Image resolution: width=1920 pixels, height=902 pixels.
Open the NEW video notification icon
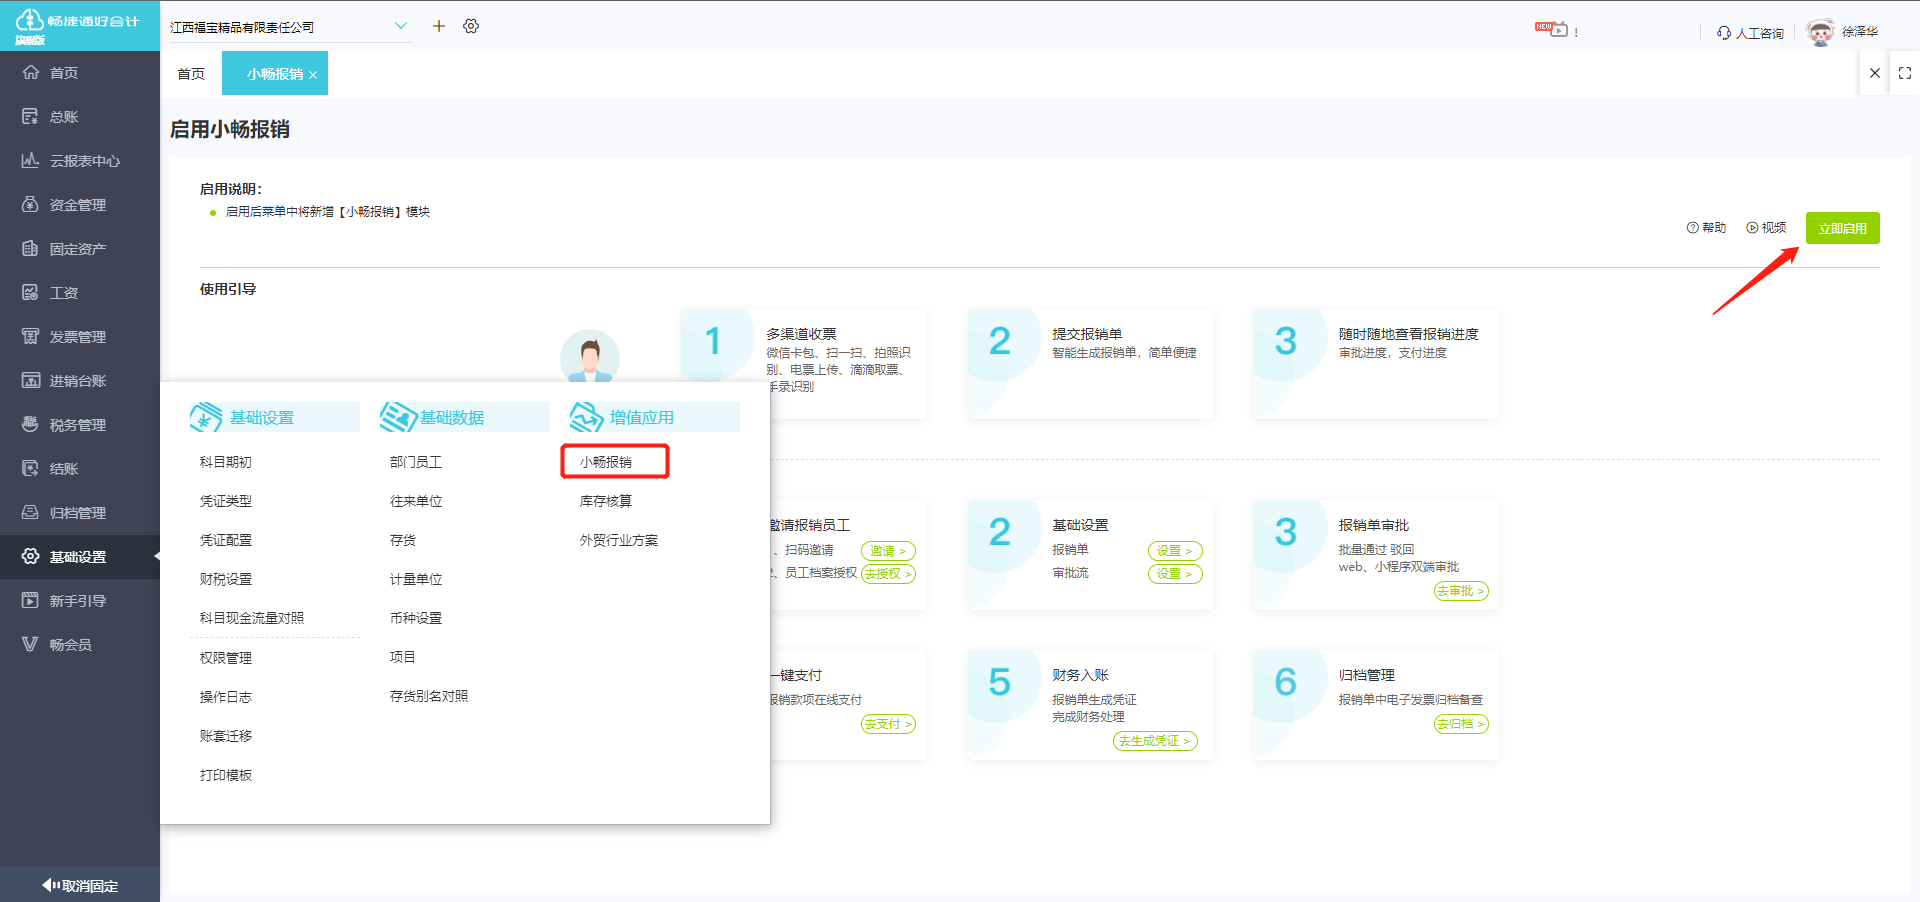click(x=1553, y=30)
